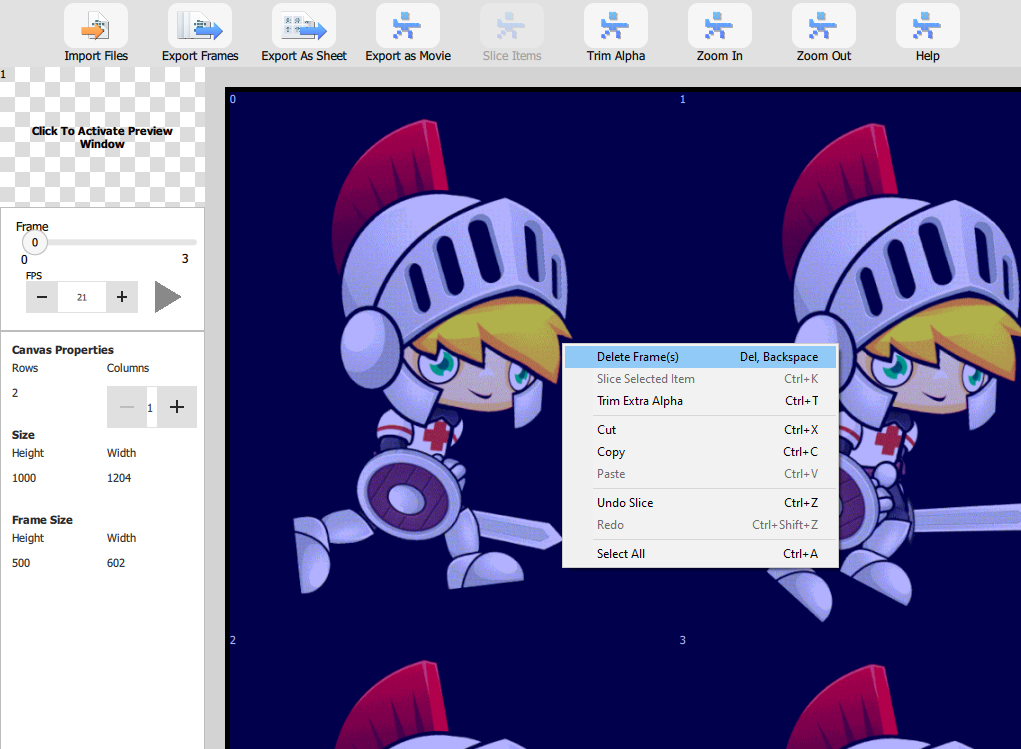
Task: Increase the Columns count with the plus button
Action: [176, 407]
